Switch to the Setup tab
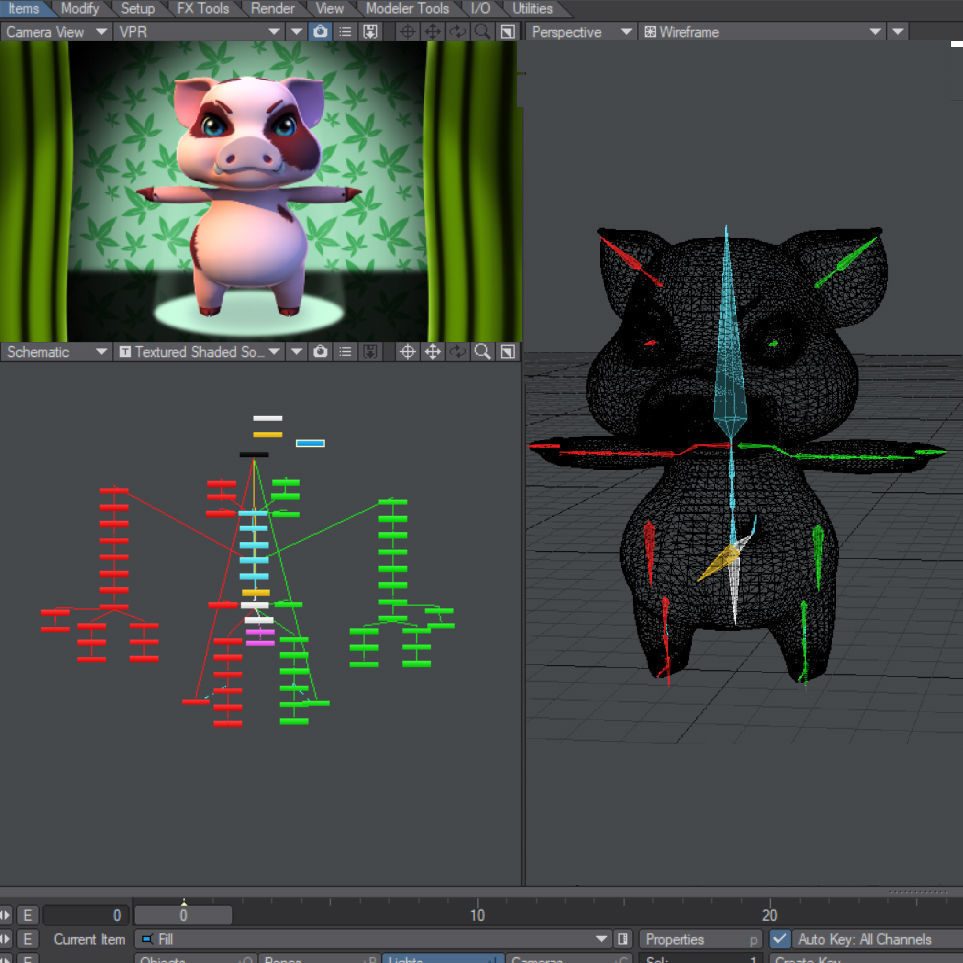Viewport: 963px width, 963px height. (x=138, y=9)
